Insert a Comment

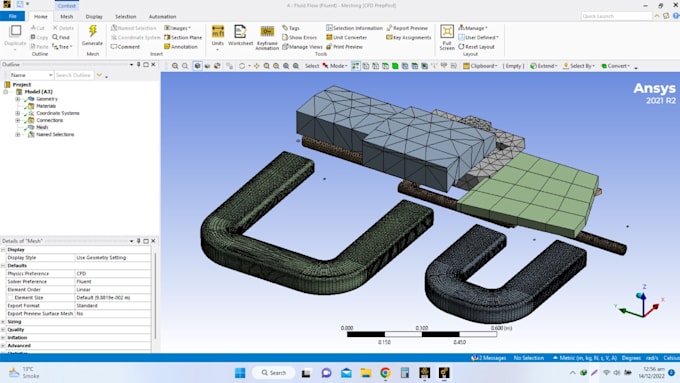[125, 46]
